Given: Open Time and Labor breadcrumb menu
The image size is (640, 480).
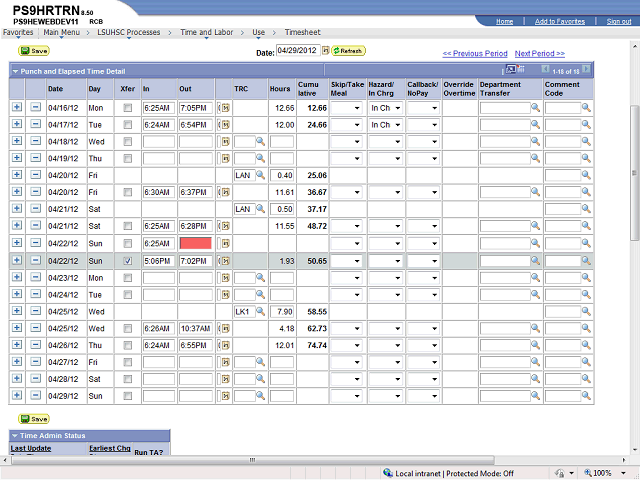Looking at the screenshot, I should click(x=207, y=32).
